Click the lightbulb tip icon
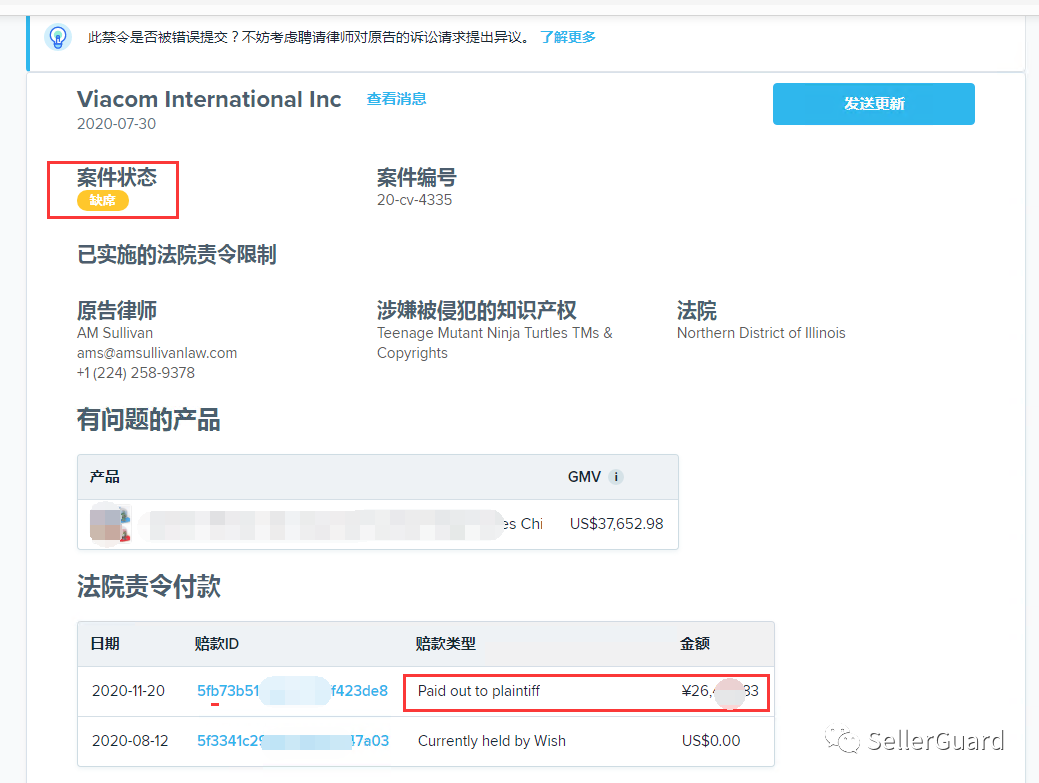The image size is (1039, 783). [x=58, y=37]
